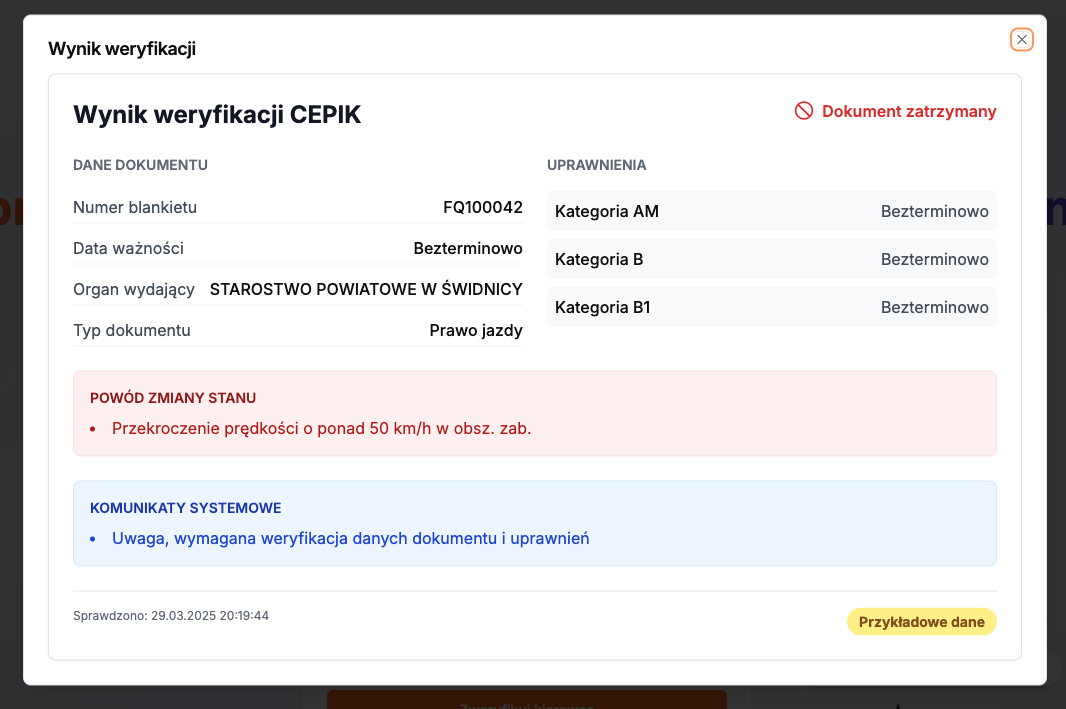Click the Sprawdzono timestamp text
Image resolution: width=1066 pixels, height=709 pixels.
click(171, 616)
